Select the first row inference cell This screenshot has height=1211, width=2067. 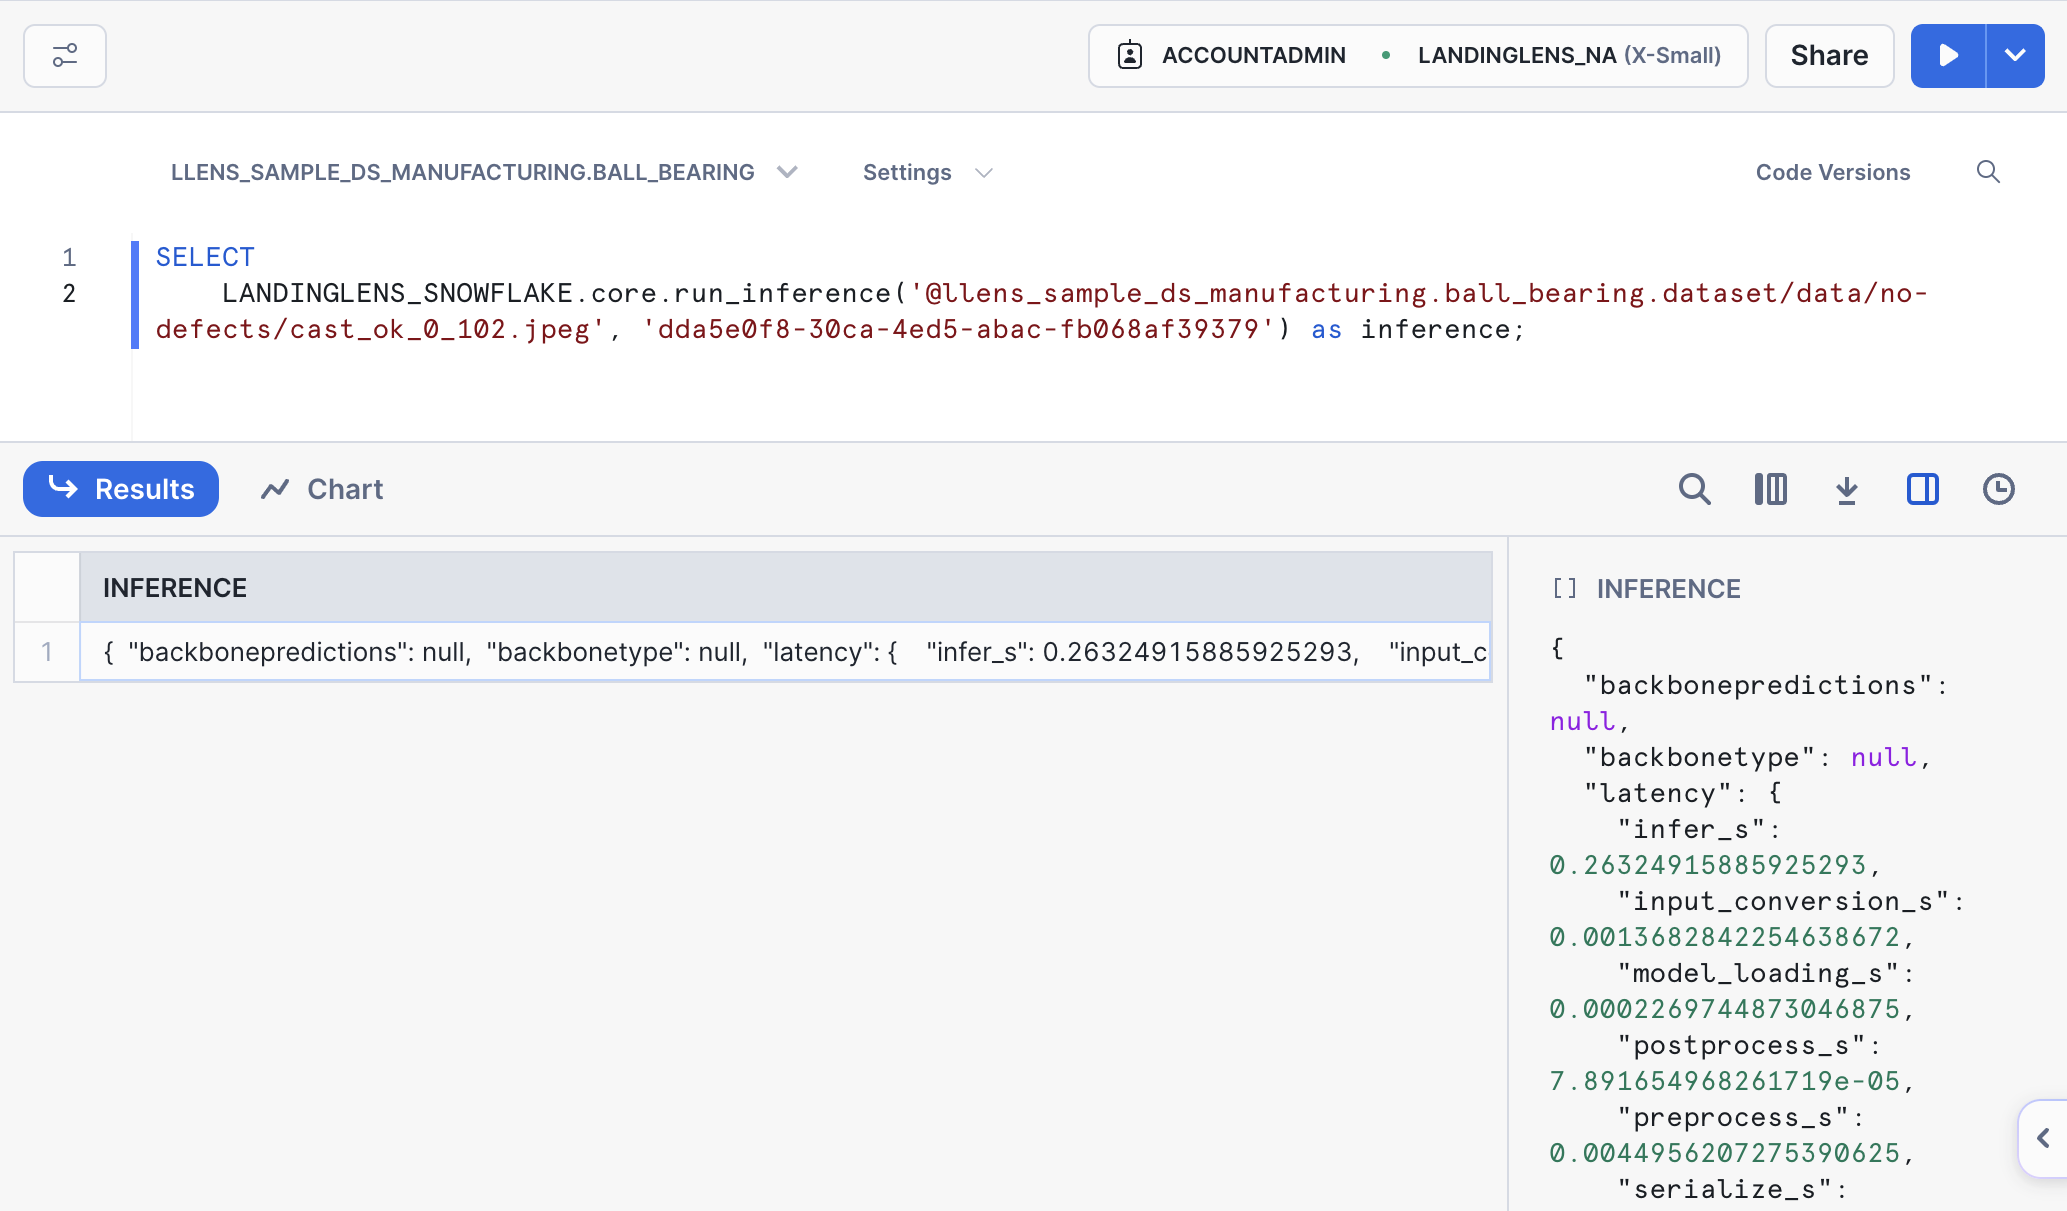[784, 652]
